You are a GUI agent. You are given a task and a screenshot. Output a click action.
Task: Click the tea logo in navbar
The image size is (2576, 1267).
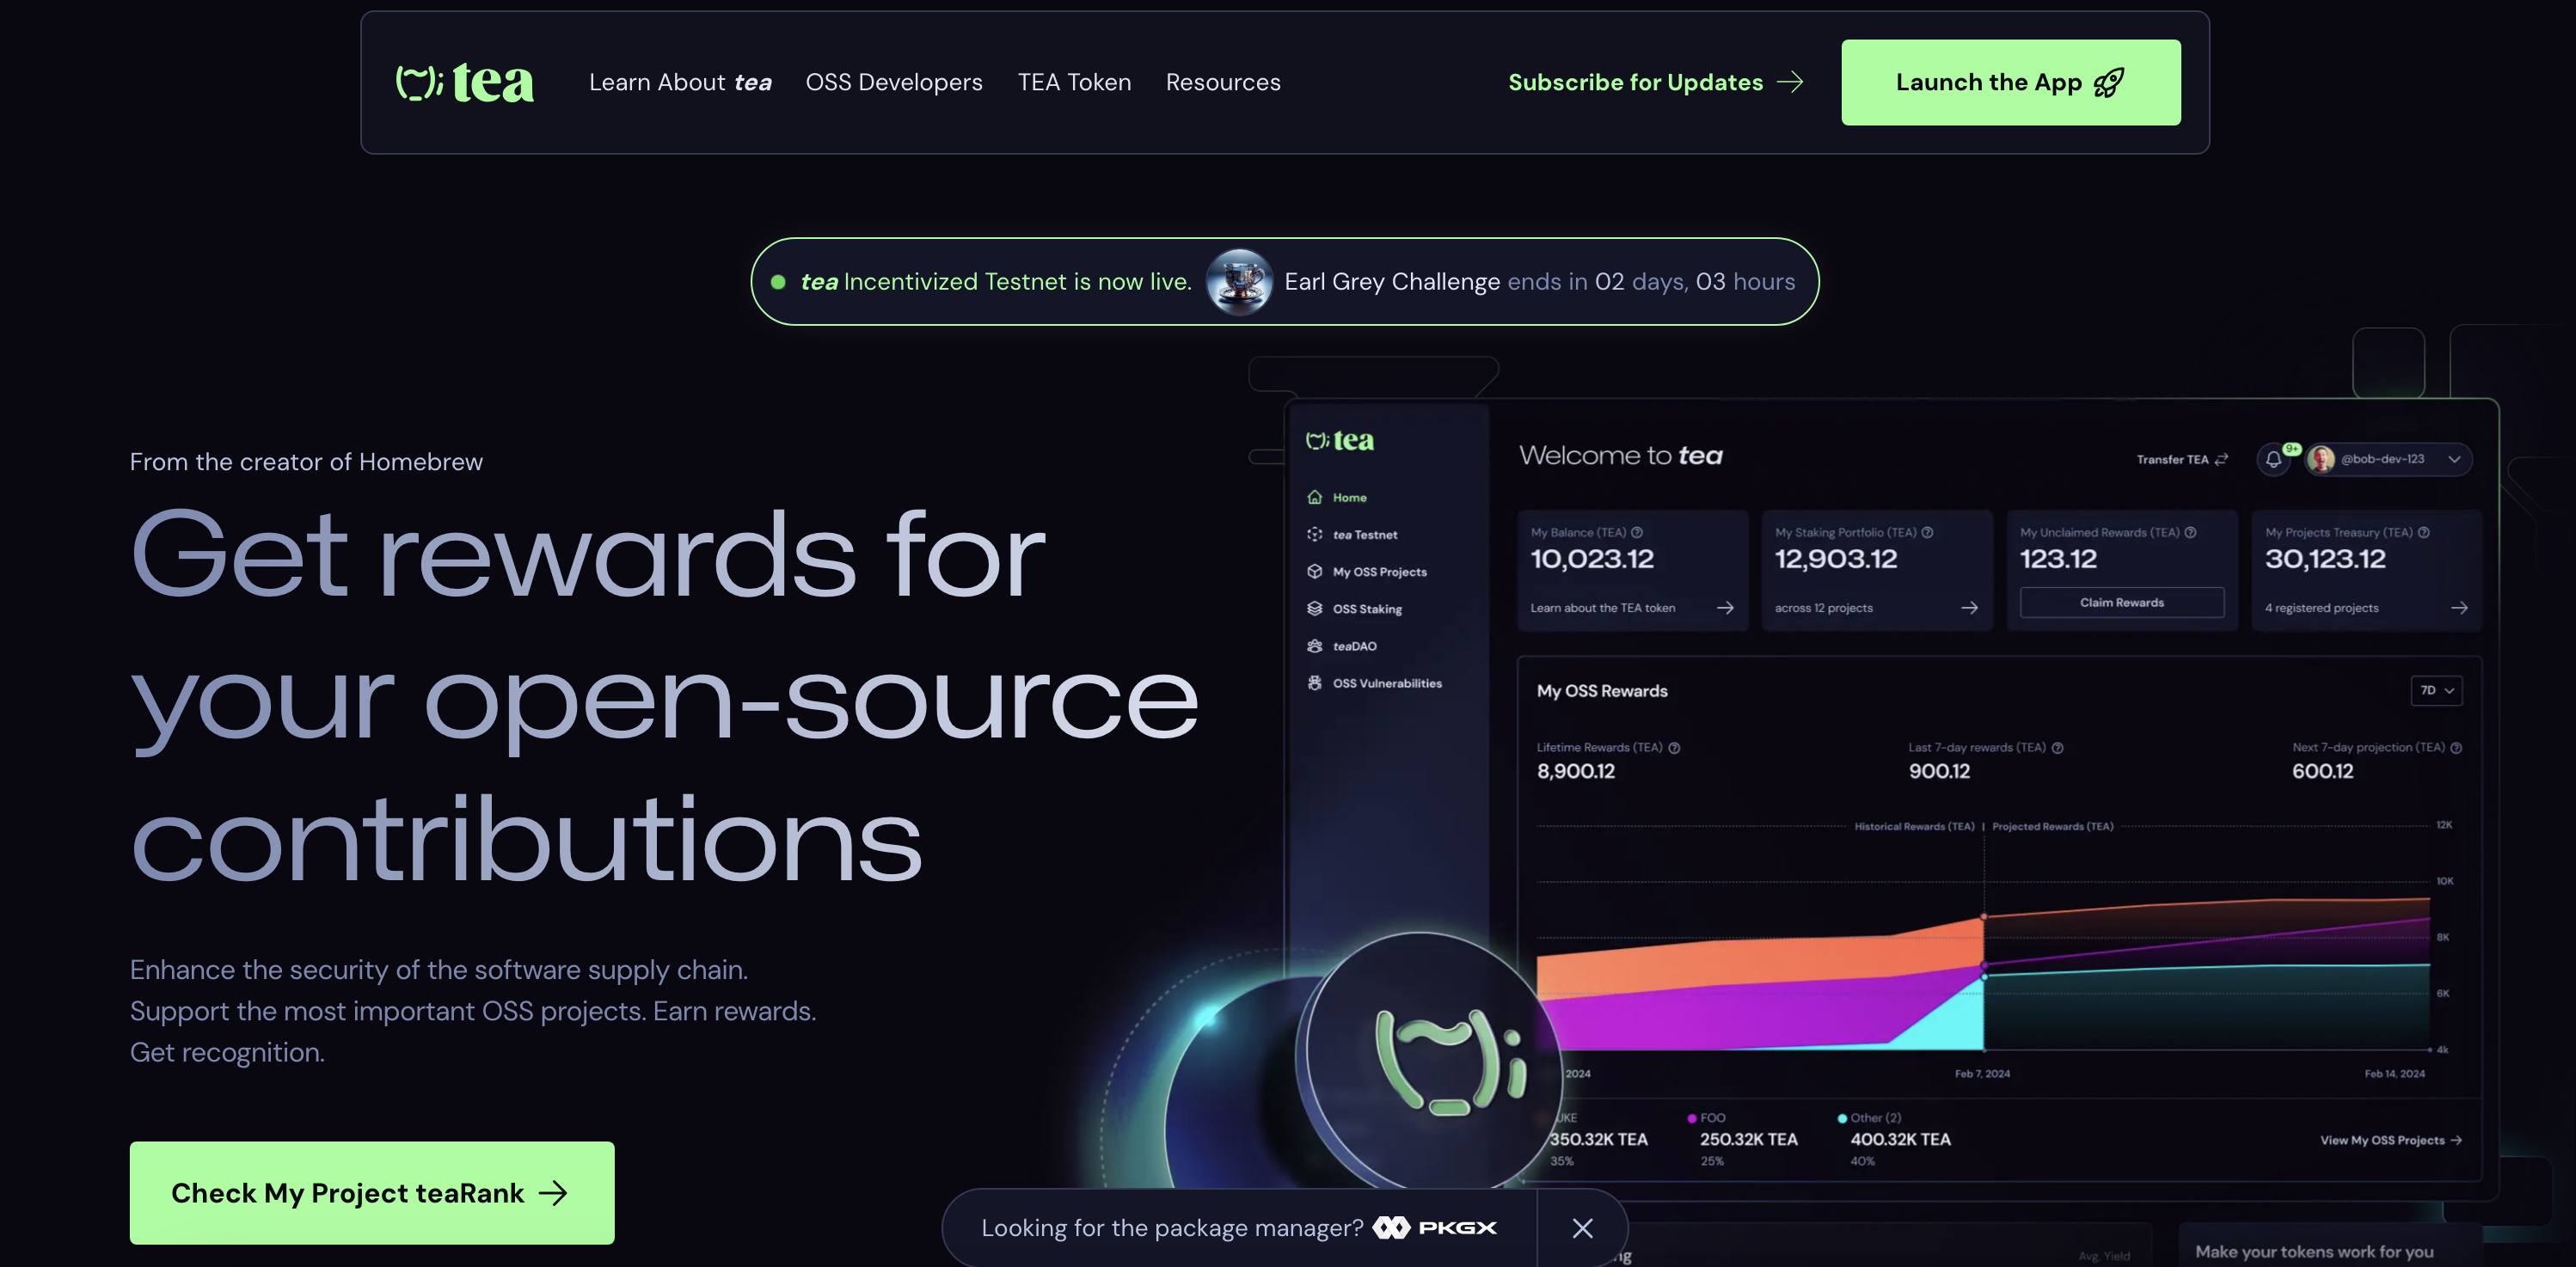464,83
